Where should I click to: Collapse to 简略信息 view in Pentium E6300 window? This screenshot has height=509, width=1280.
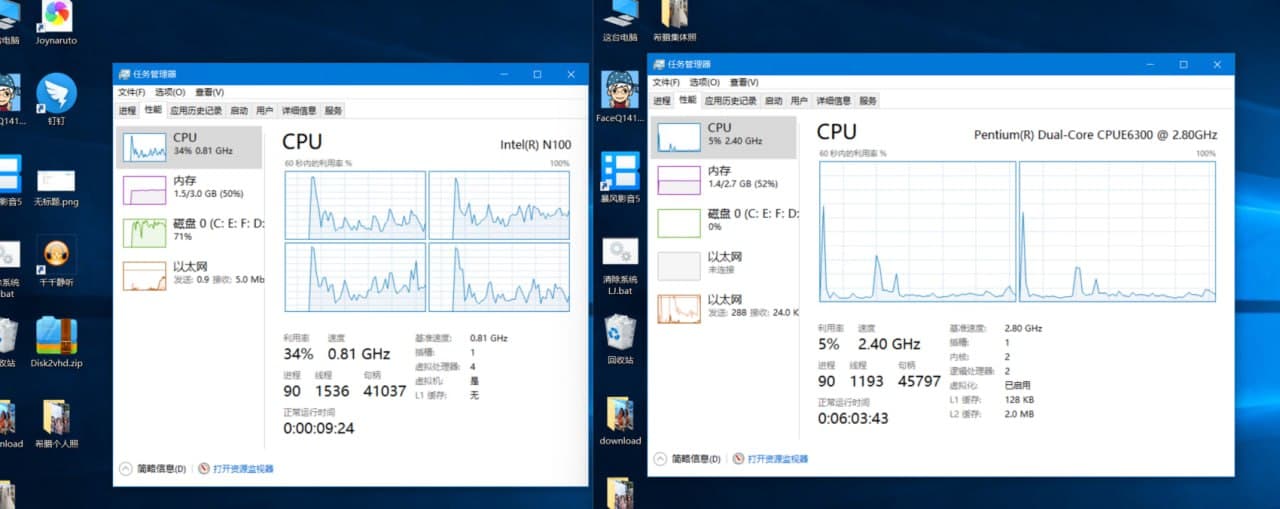click(x=688, y=458)
